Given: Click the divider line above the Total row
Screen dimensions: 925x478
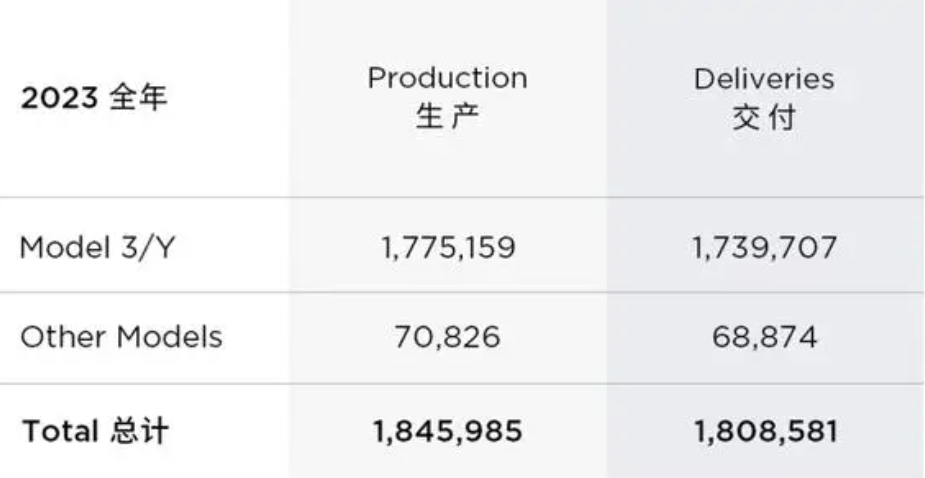Looking at the screenshot, I should [150, 384].
